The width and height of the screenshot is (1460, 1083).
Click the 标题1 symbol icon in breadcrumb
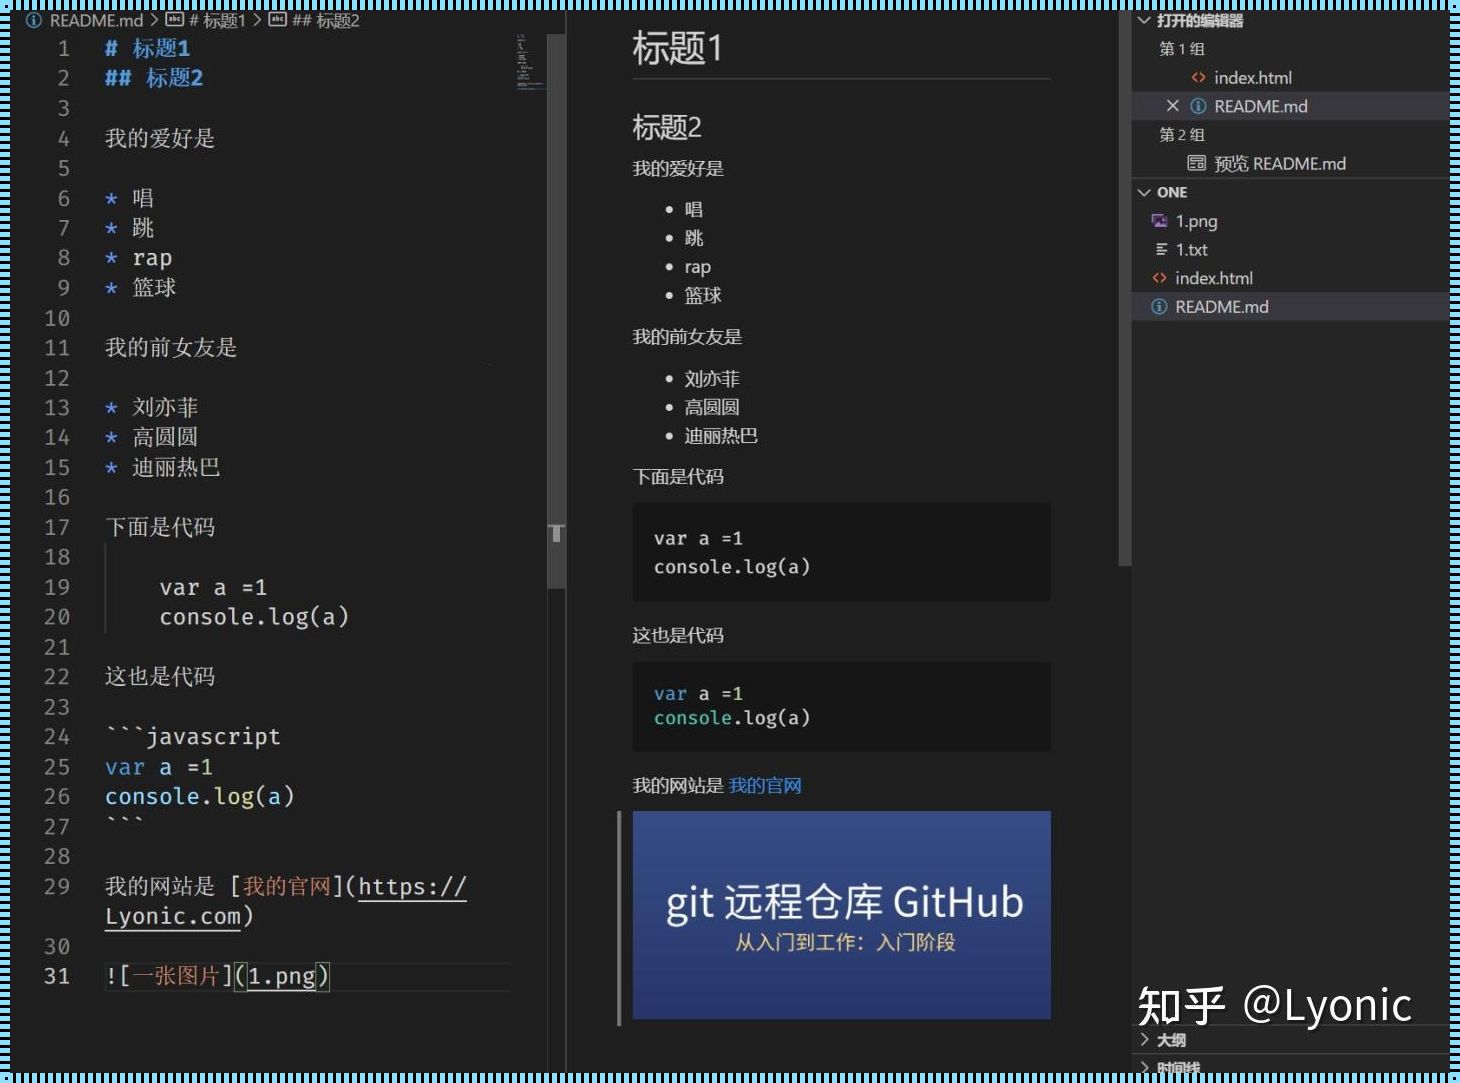(x=175, y=20)
